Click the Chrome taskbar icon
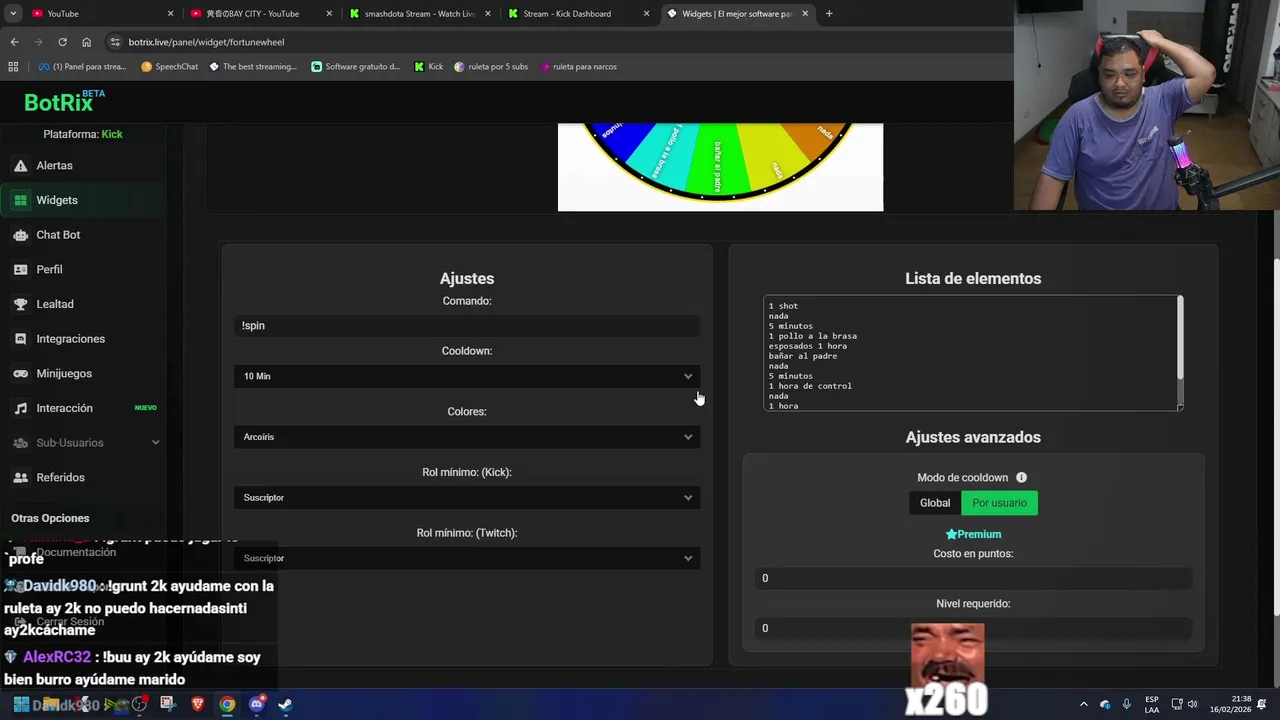The height and width of the screenshot is (720, 1280). tap(227, 704)
